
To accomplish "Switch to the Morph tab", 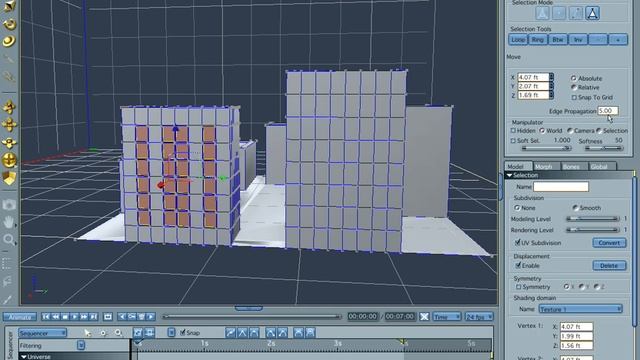I will (x=544, y=166).
